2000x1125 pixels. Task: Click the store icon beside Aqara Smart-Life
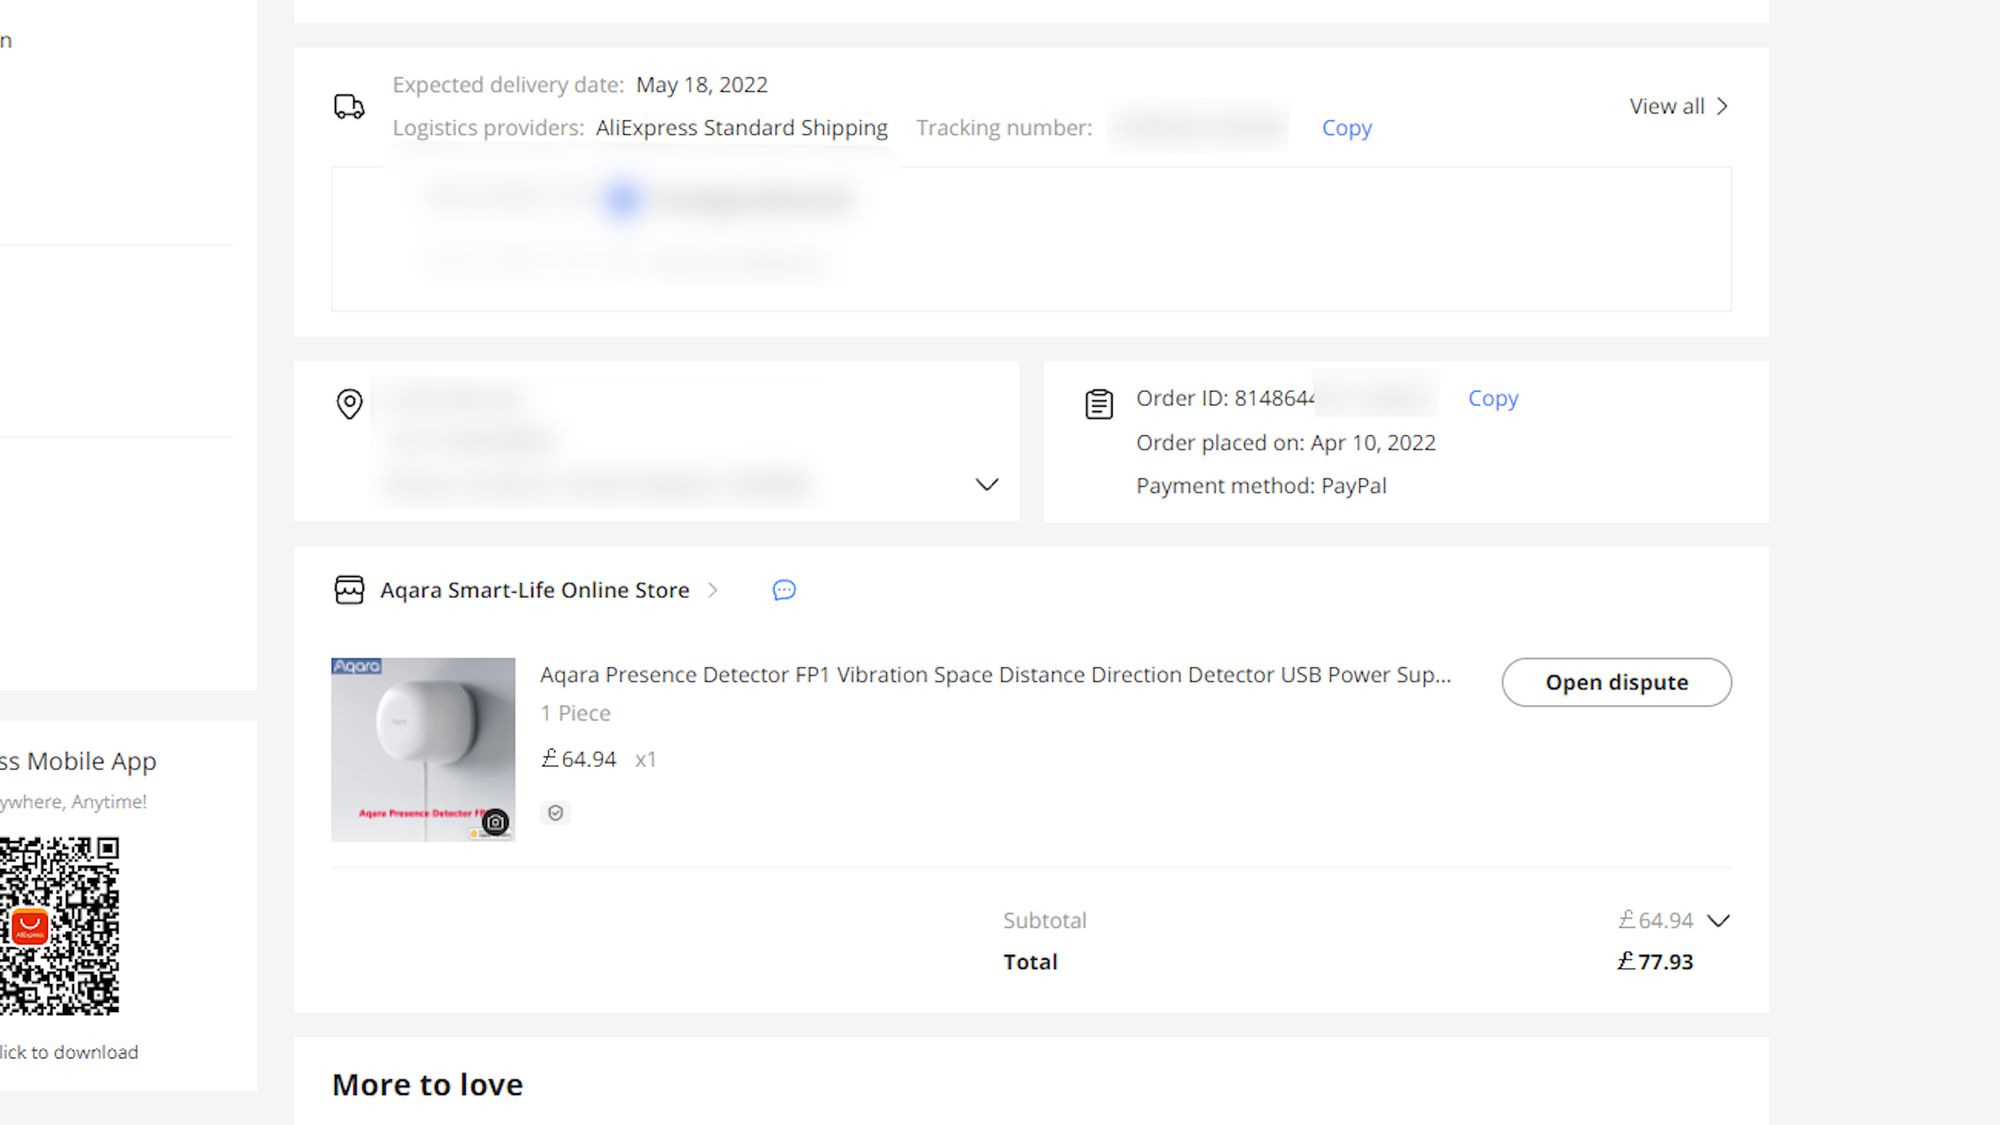pyautogui.click(x=349, y=590)
